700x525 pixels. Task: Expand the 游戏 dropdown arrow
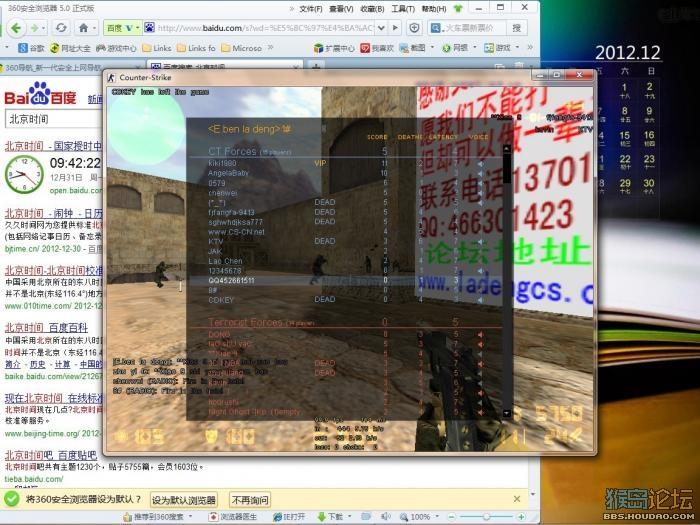[517, 47]
